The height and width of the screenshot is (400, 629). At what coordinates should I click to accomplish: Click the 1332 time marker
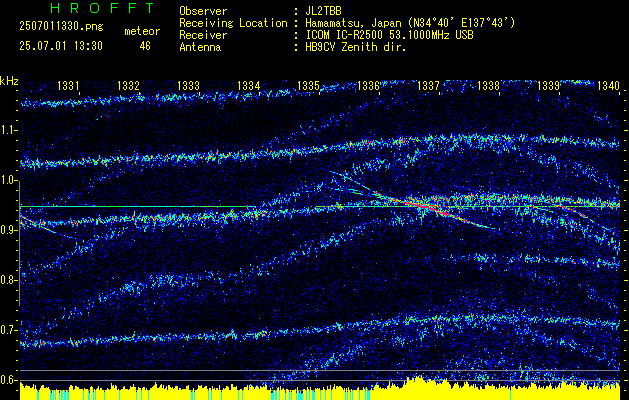pyautogui.click(x=129, y=85)
